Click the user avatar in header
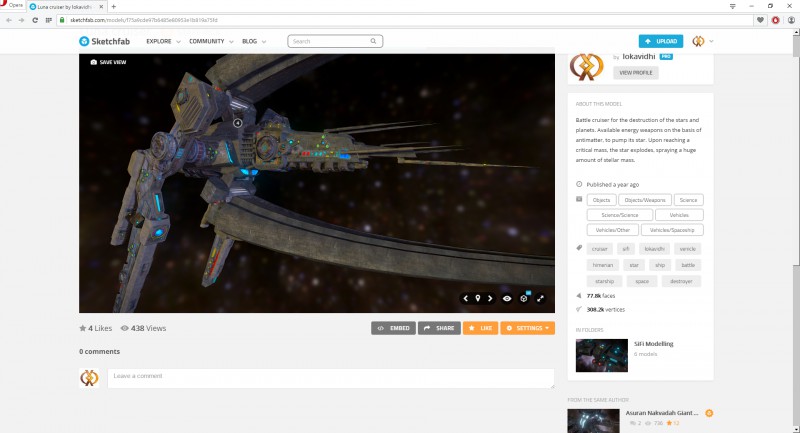Image resolution: width=800 pixels, height=433 pixels. (698, 41)
